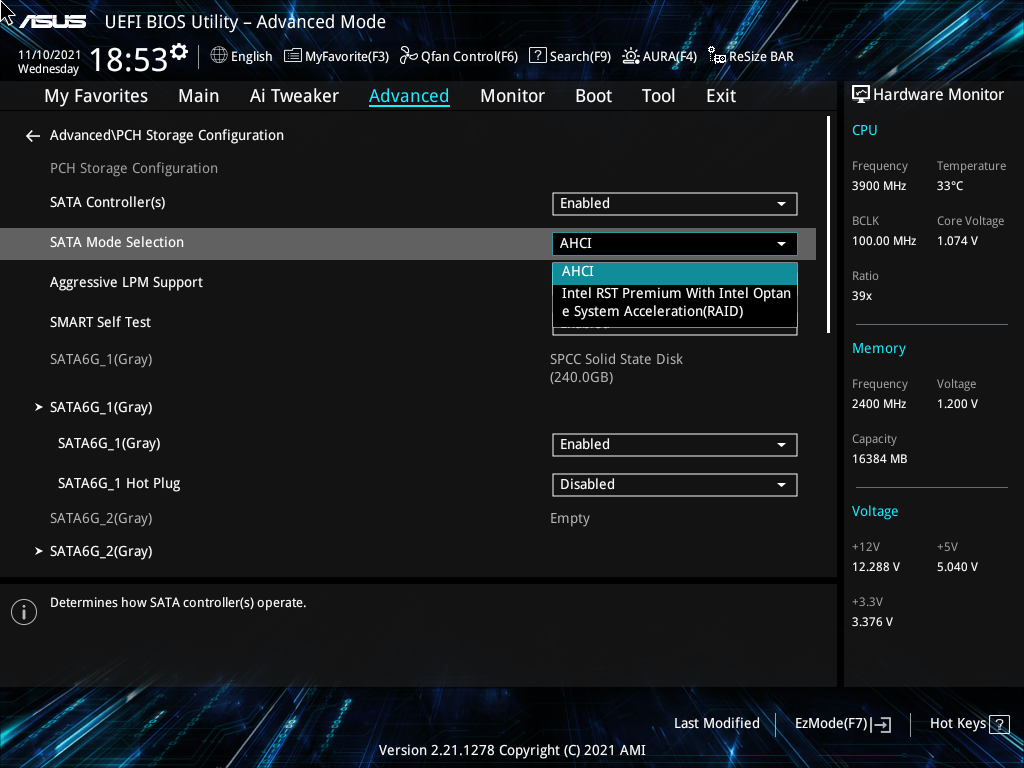
Task: Open Qfan Control fan icon
Action: (408, 56)
